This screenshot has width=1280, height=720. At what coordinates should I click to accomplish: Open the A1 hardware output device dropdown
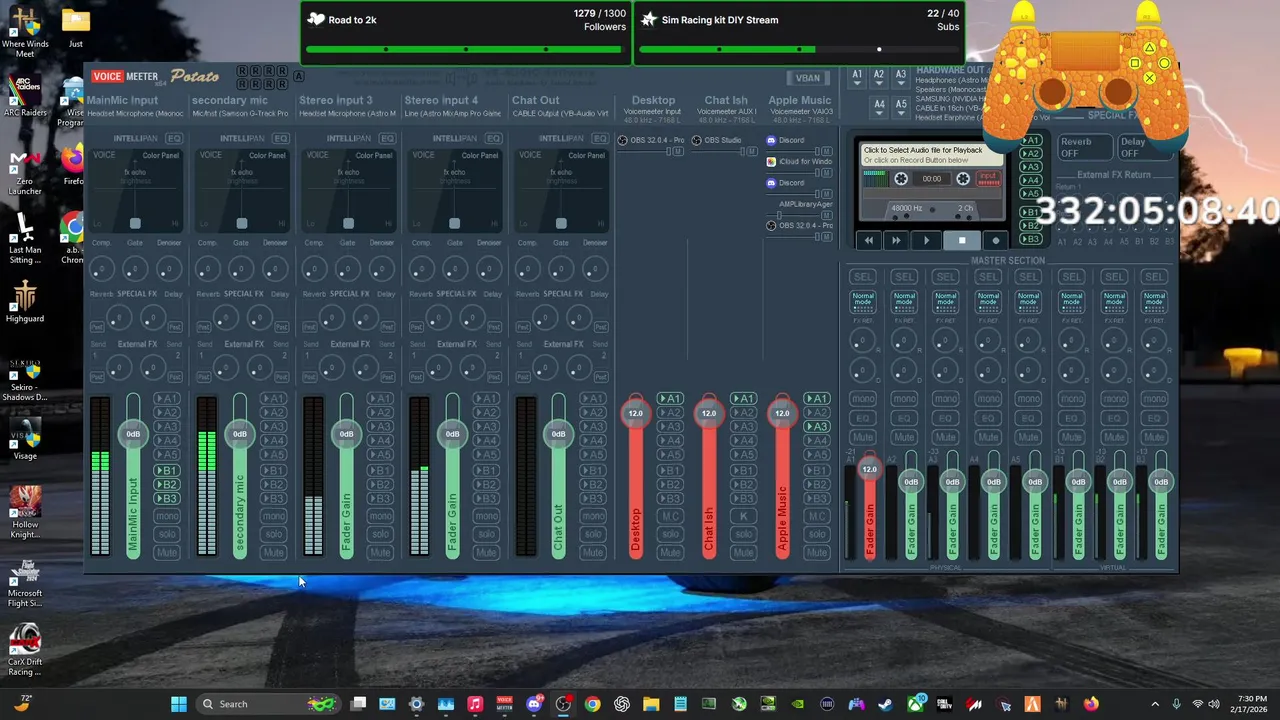857,78
